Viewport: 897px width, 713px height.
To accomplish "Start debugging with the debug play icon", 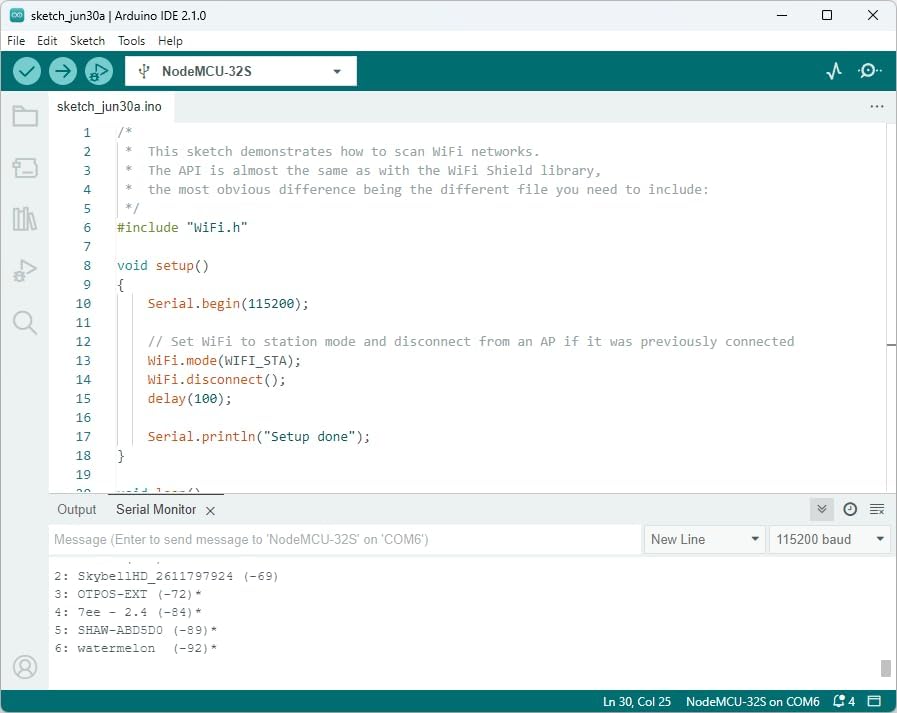I will [98, 72].
